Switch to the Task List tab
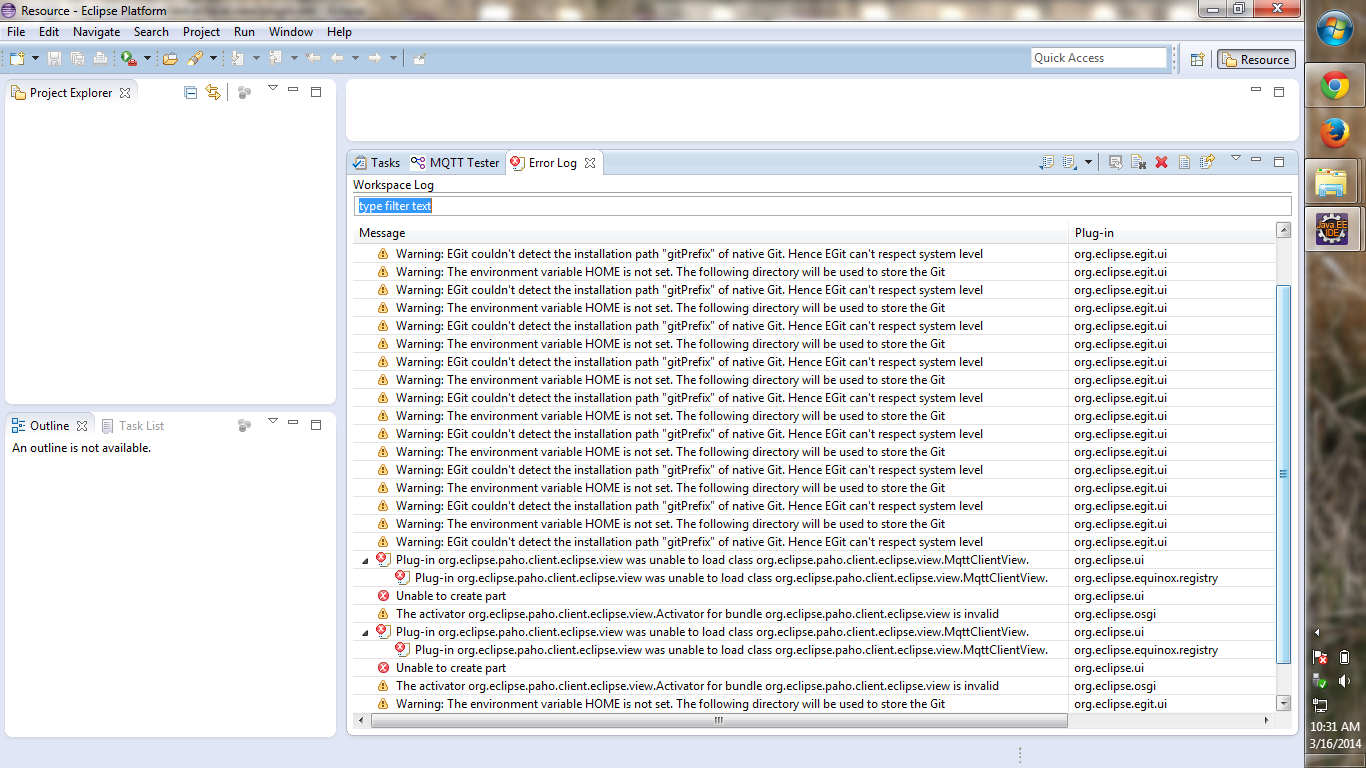The height and width of the screenshot is (768, 1366). point(133,426)
